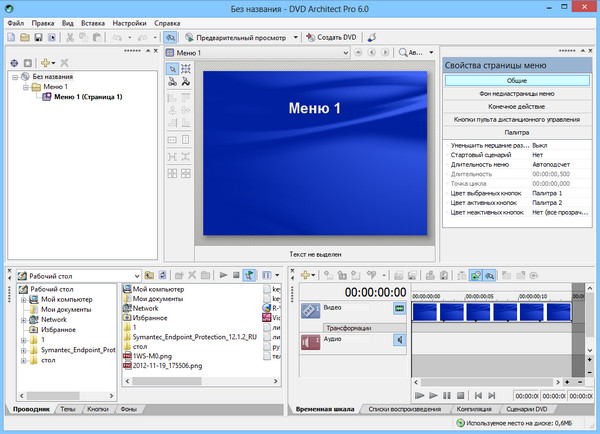Click the new project icon
This screenshot has width=600, height=434.
tap(11, 37)
